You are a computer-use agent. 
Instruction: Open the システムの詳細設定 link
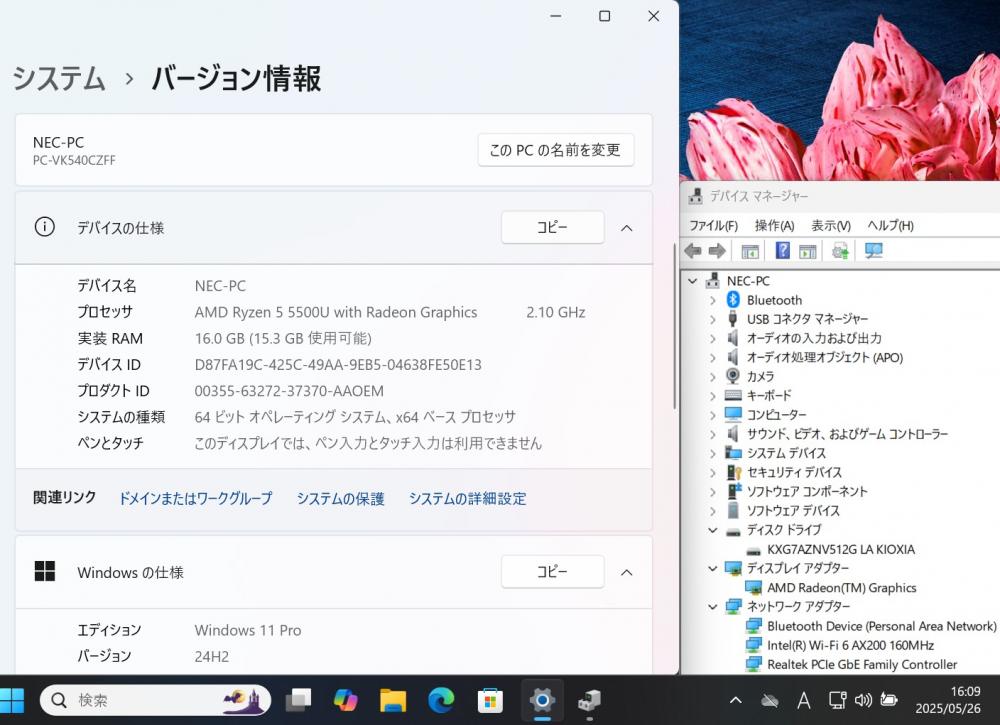(x=467, y=498)
